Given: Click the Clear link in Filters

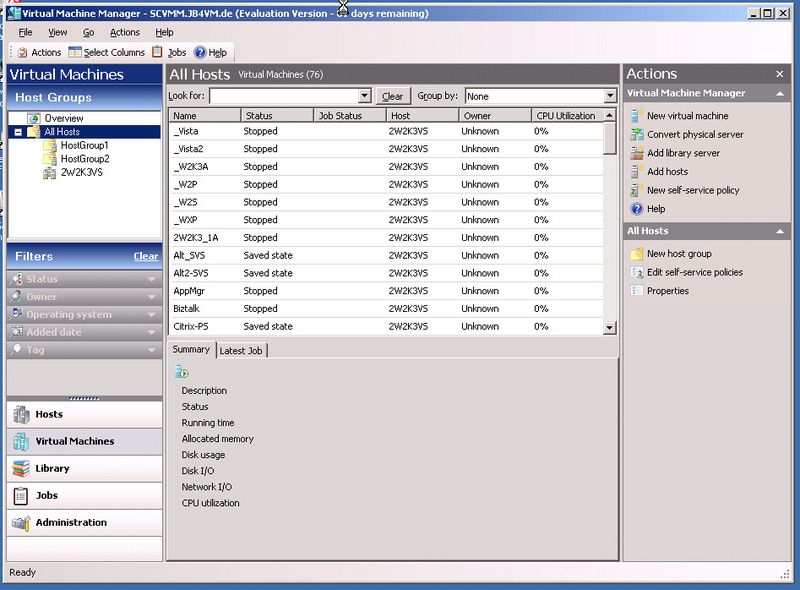Looking at the screenshot, I should point(146,256).
